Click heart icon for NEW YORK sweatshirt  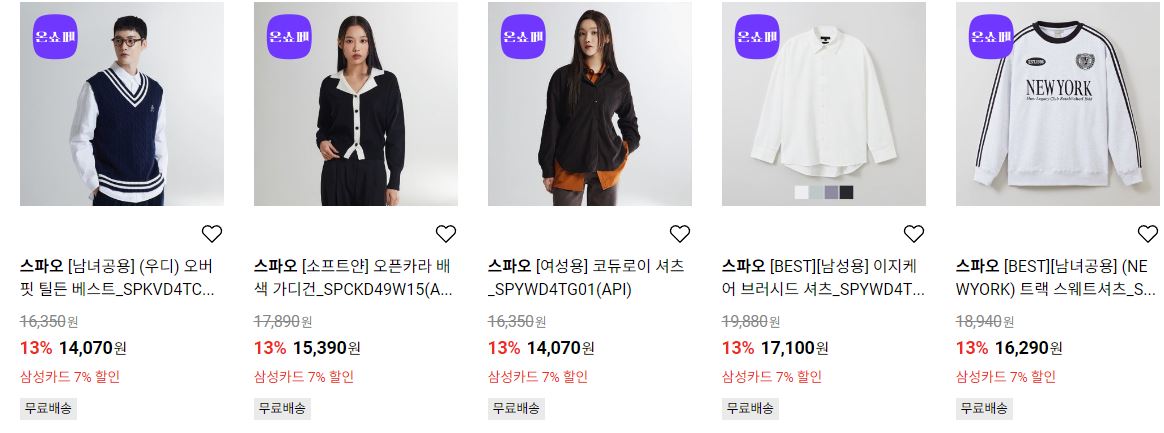[1147, 234]
